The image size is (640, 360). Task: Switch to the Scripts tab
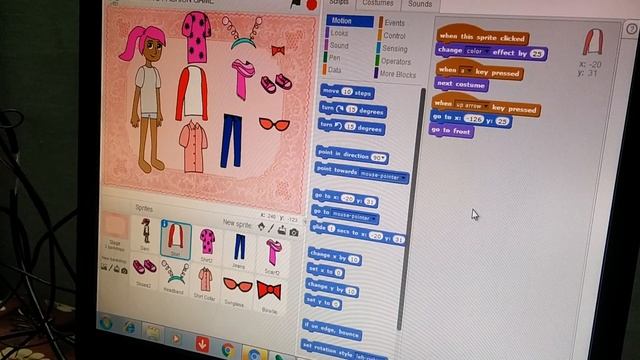tap(339, 2)
